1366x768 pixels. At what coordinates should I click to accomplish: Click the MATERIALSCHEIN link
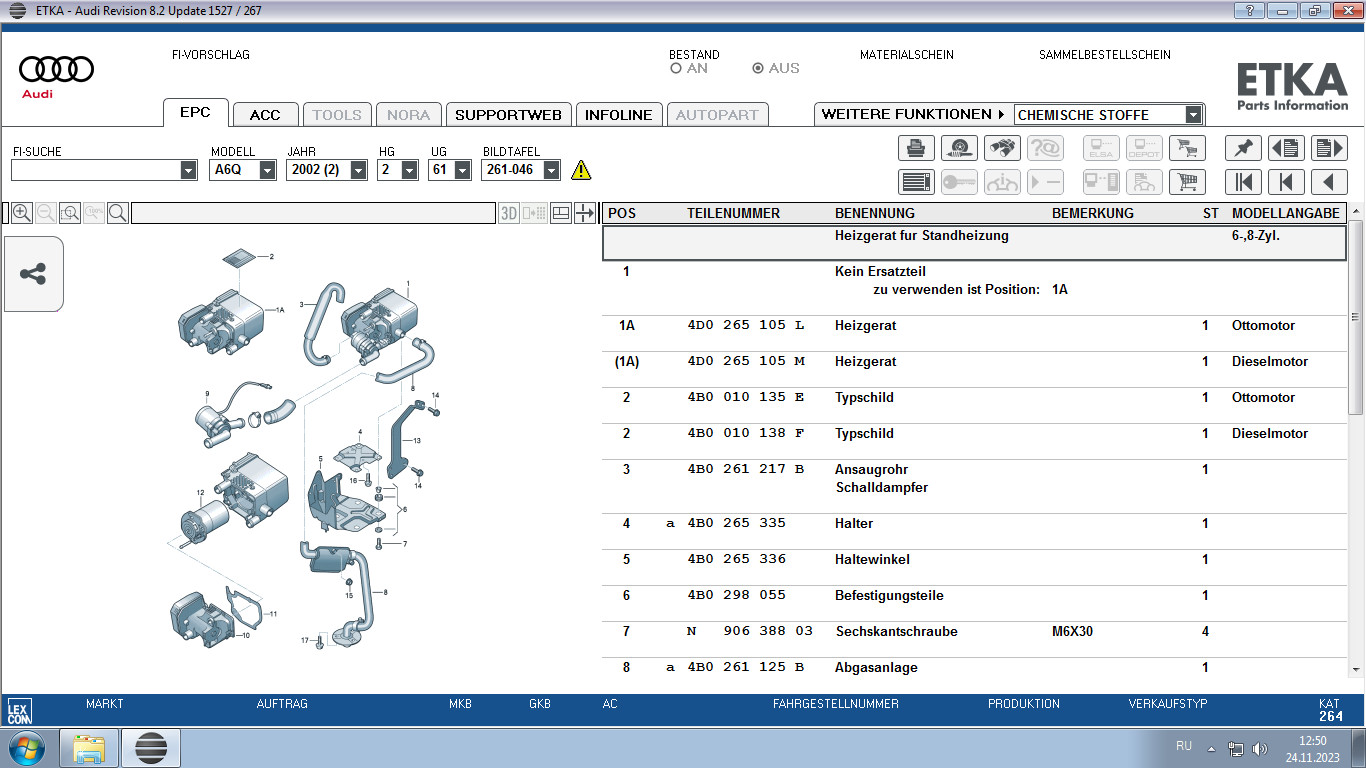(x=906, y=55)
